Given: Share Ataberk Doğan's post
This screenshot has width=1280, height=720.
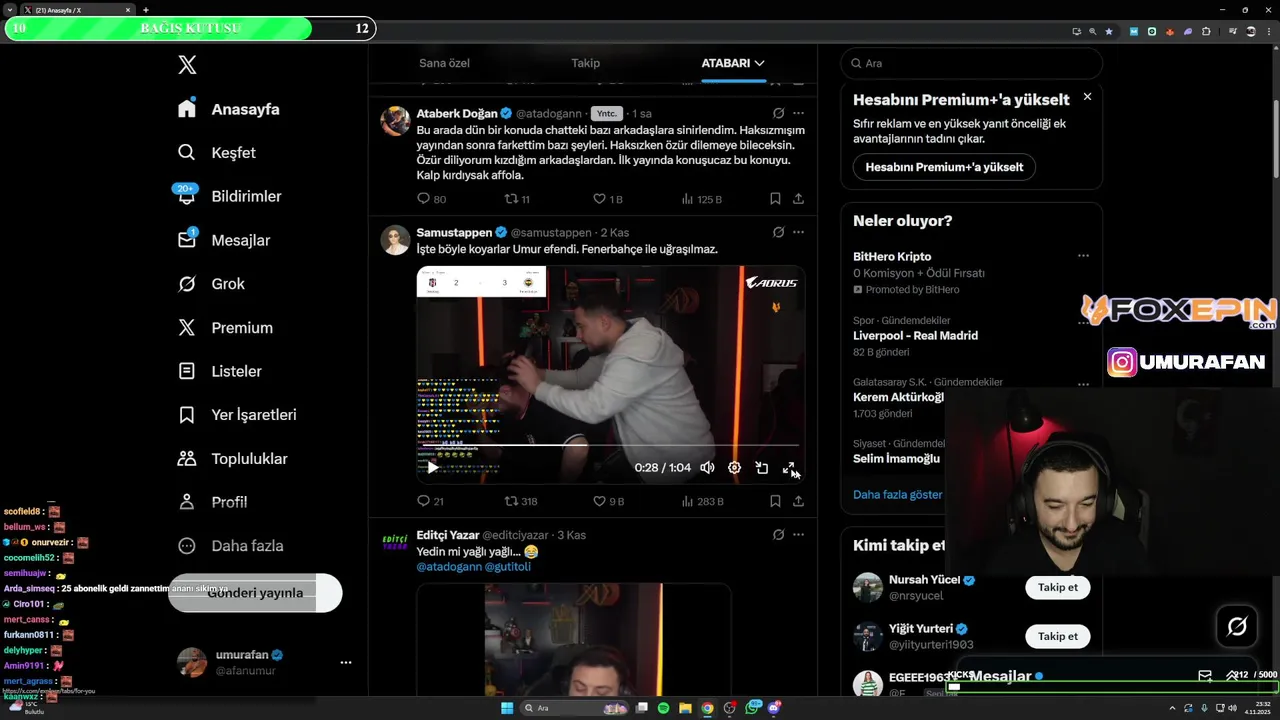Looking at the screenshot, I should tap(798, 199).
